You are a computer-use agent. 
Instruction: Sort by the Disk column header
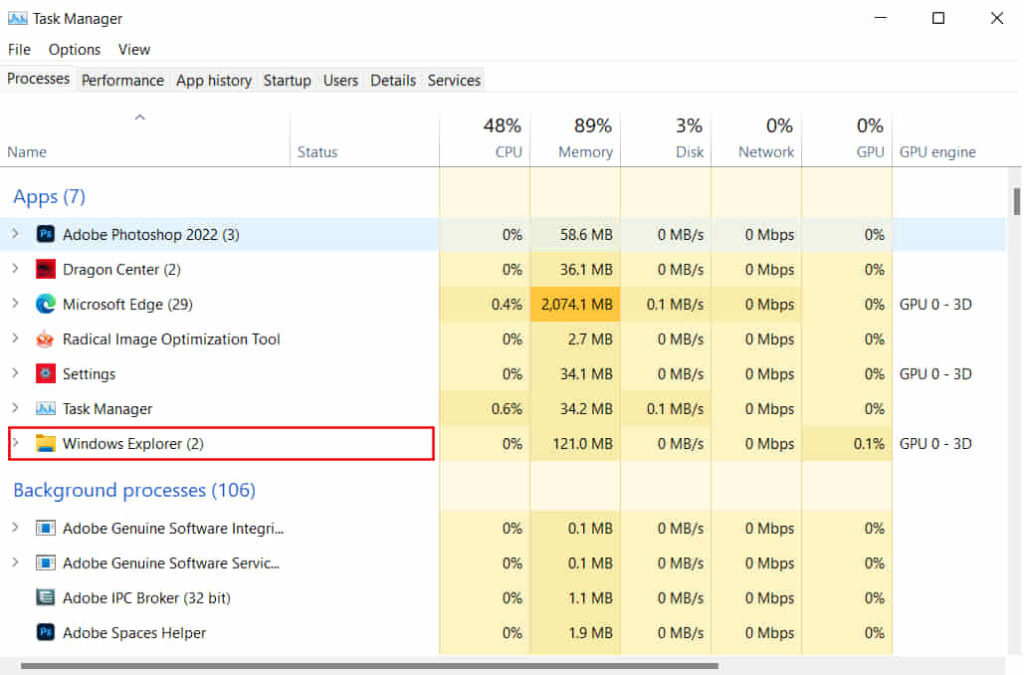pyautogui.click(x=665, y=139)
